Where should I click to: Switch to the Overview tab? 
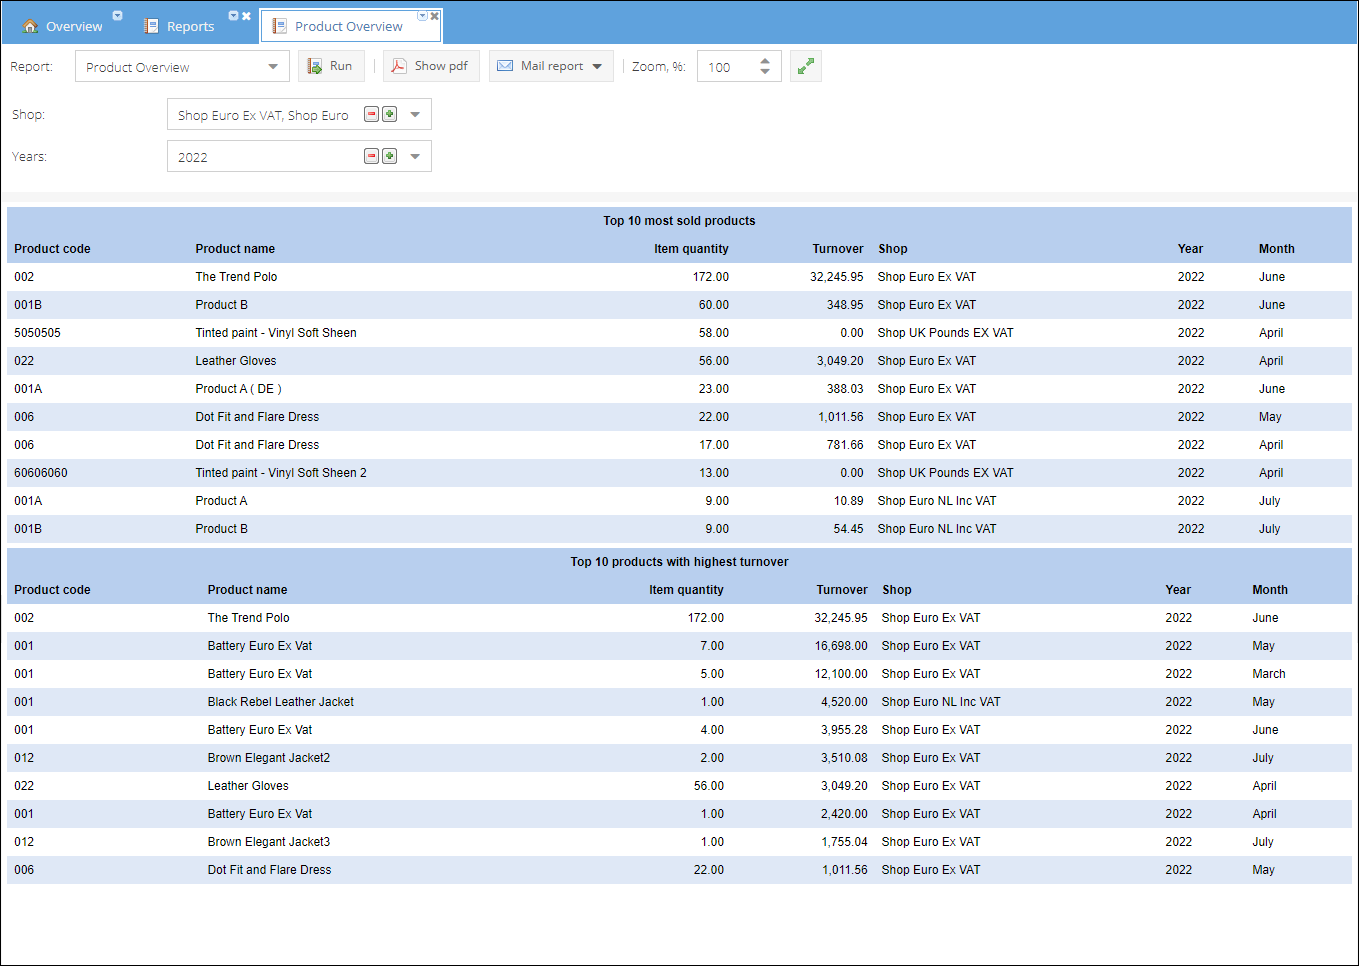[x=63, y=26]
